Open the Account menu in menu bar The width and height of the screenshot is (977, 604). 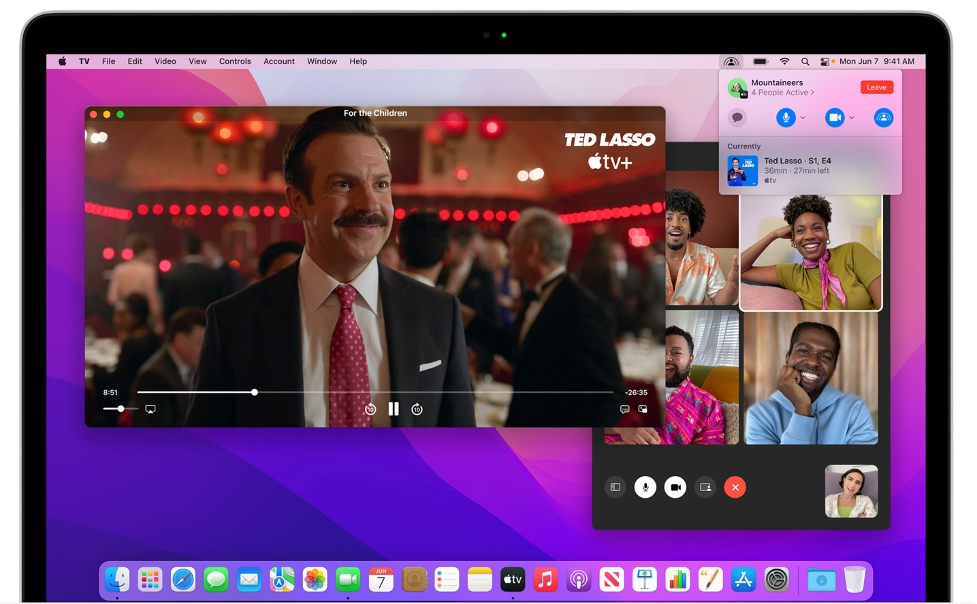[x=279, y=61]
